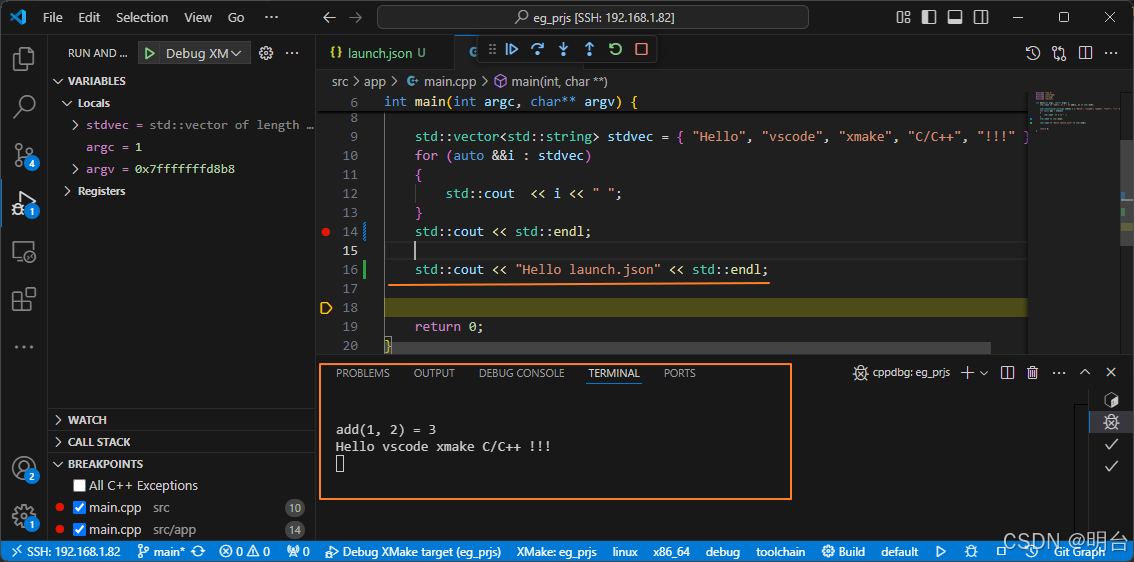Maximize panel with the up chevron
This screenshot has width=1134, height=562.
point(1085,372)
